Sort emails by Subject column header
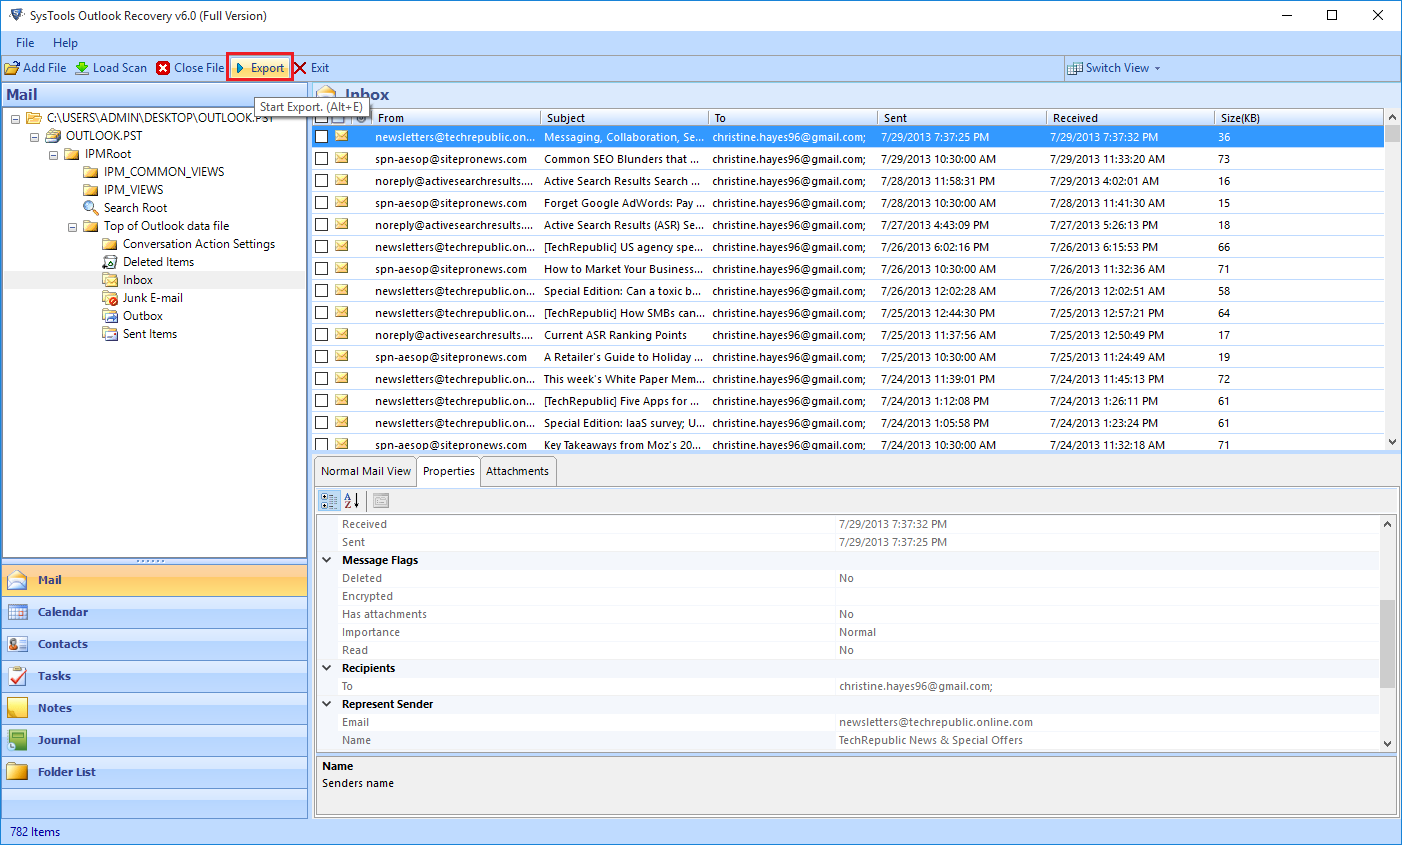 coord(624,118)
